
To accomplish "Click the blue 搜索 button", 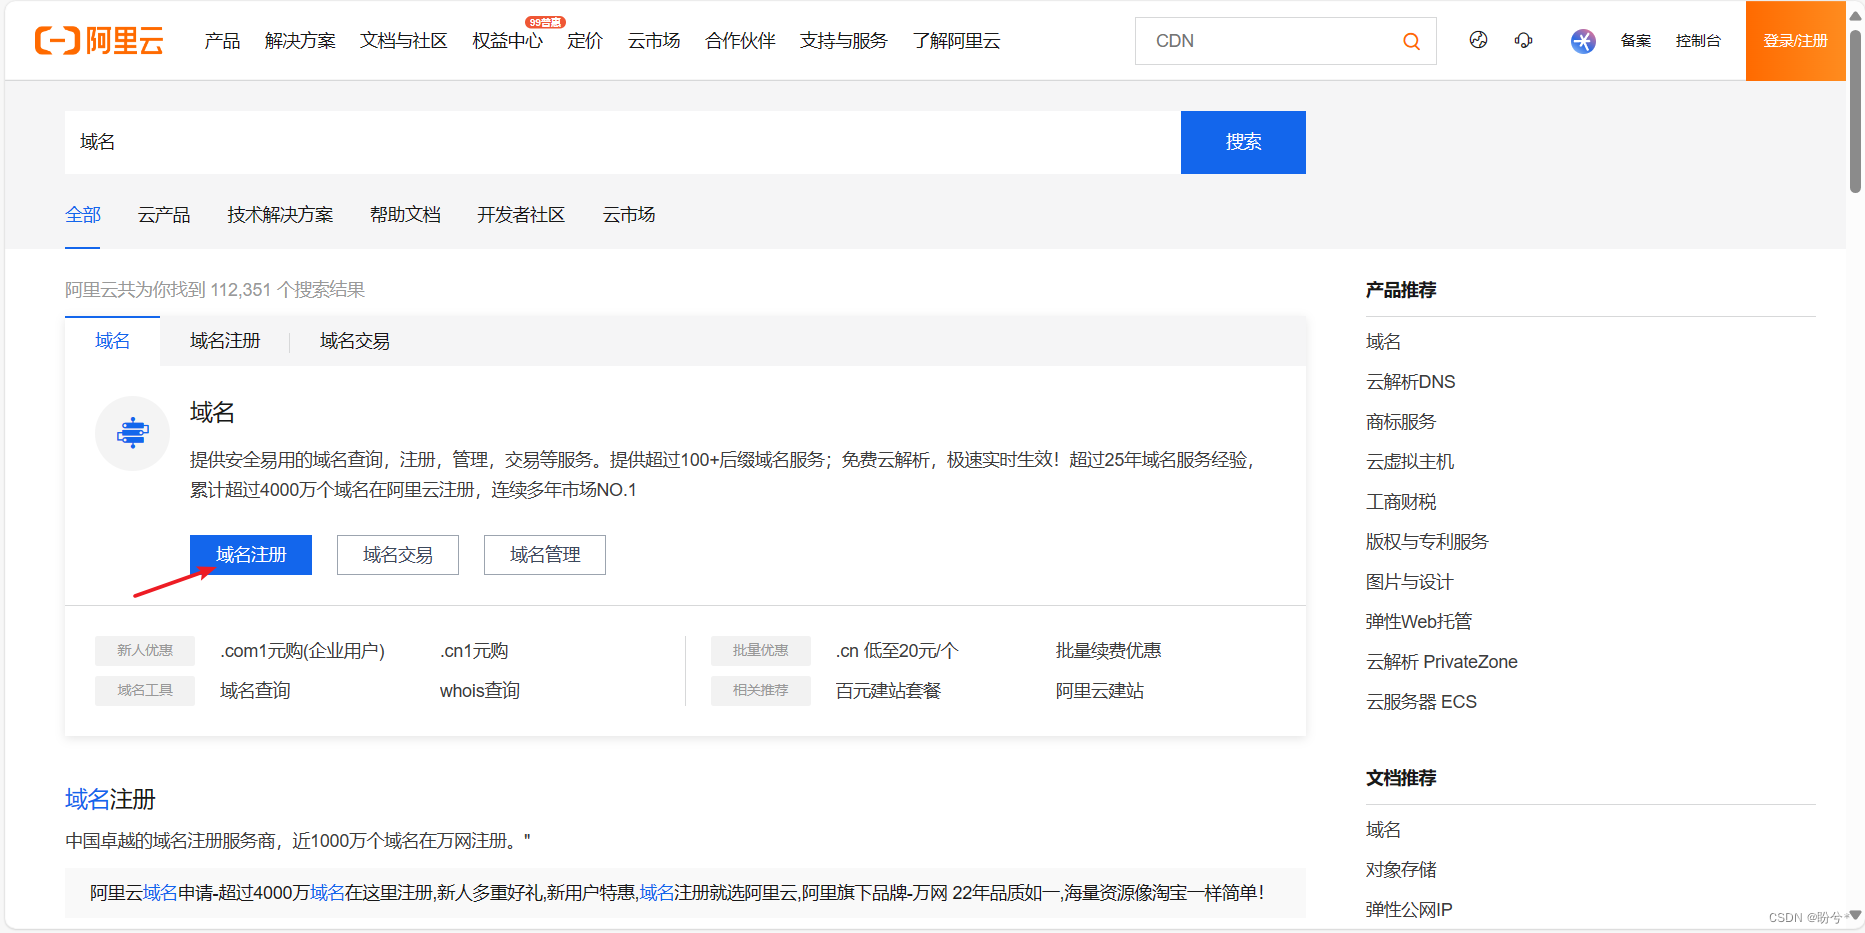I will pyautogui.click(x=1243, y=142).
